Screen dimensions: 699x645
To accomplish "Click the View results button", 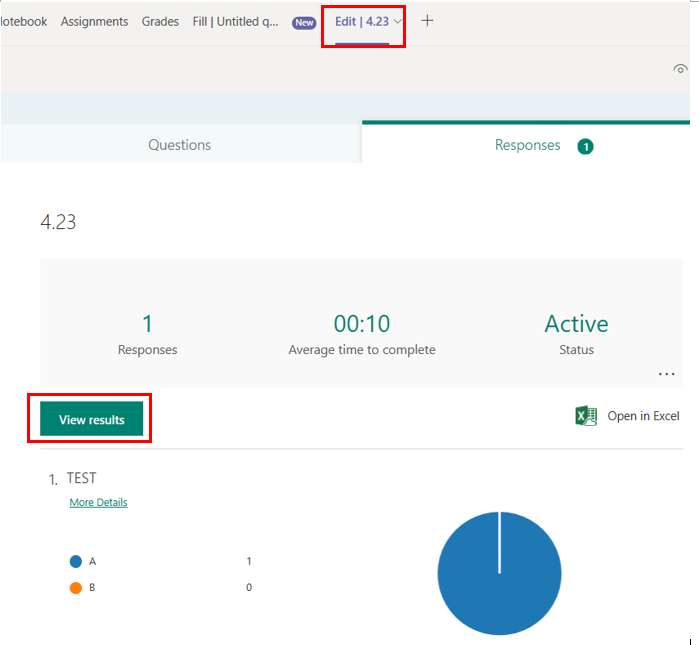I will tap(91, 419).
